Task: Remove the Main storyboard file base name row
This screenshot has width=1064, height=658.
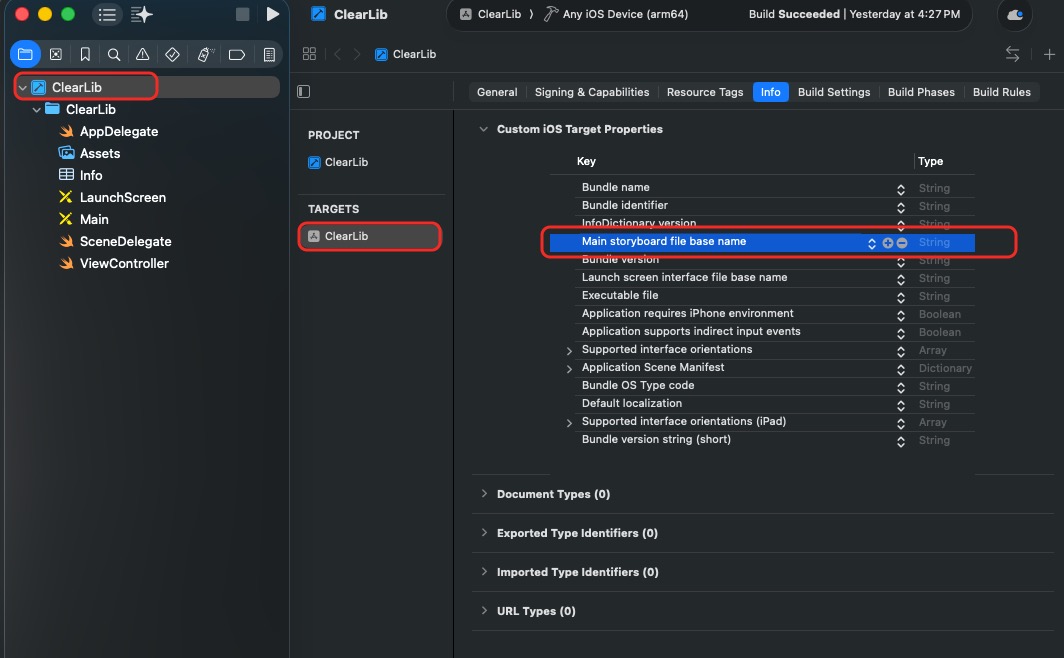Action: pyautogui.click(x=902, y=243)
